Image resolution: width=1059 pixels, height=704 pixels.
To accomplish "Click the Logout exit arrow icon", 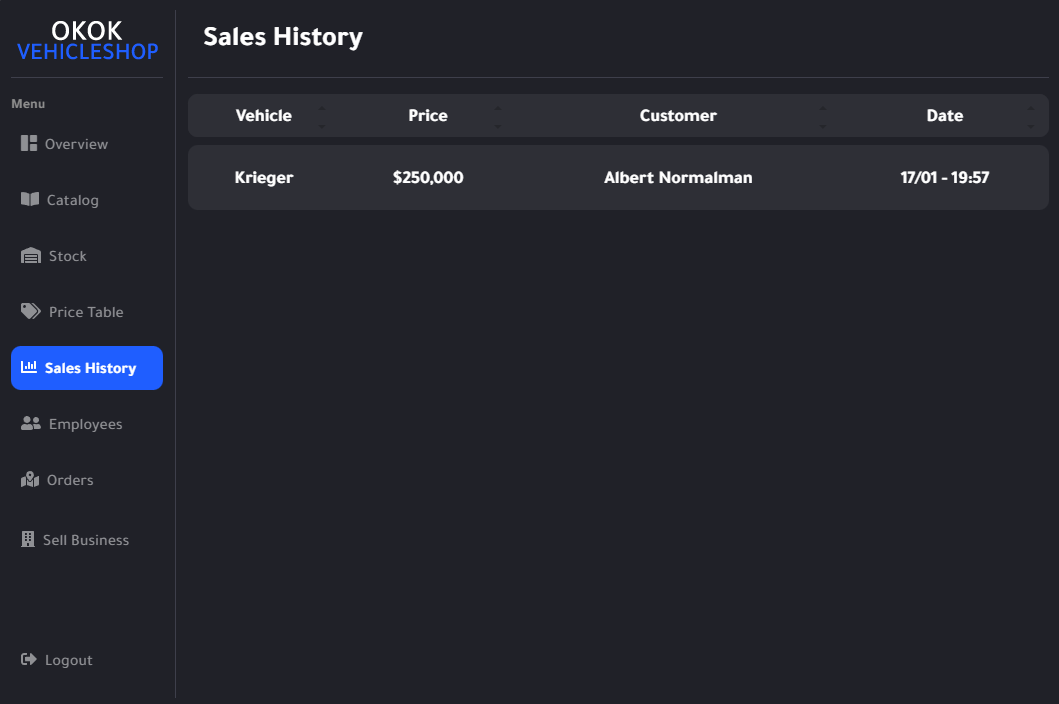I will coord(29,660).
